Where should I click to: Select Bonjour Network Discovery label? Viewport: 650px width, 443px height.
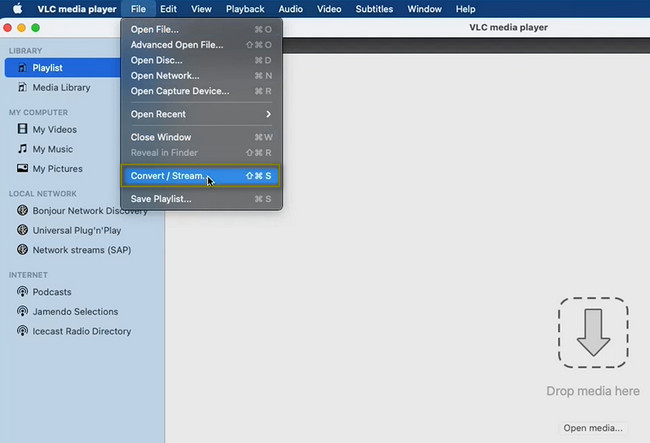tap(90, 211)
